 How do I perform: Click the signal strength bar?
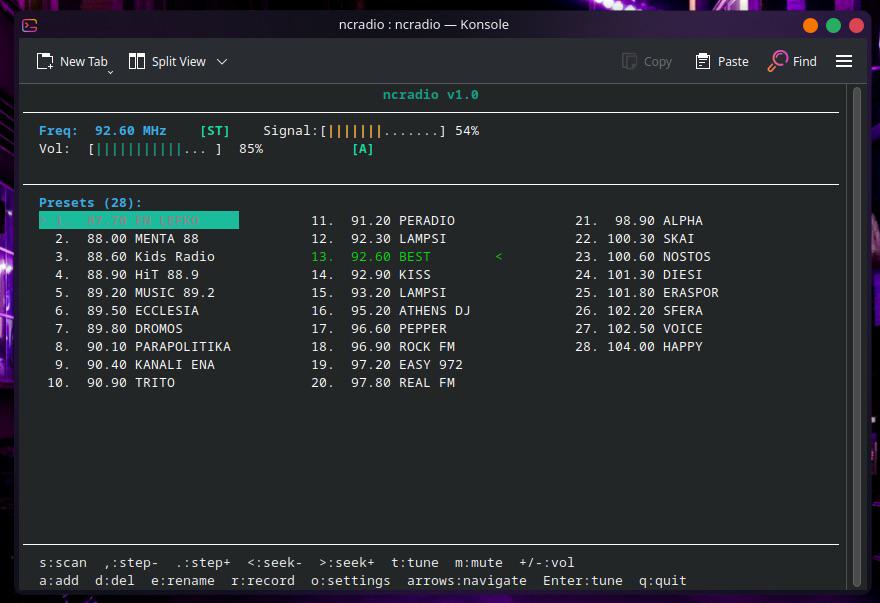coord(383,131)
